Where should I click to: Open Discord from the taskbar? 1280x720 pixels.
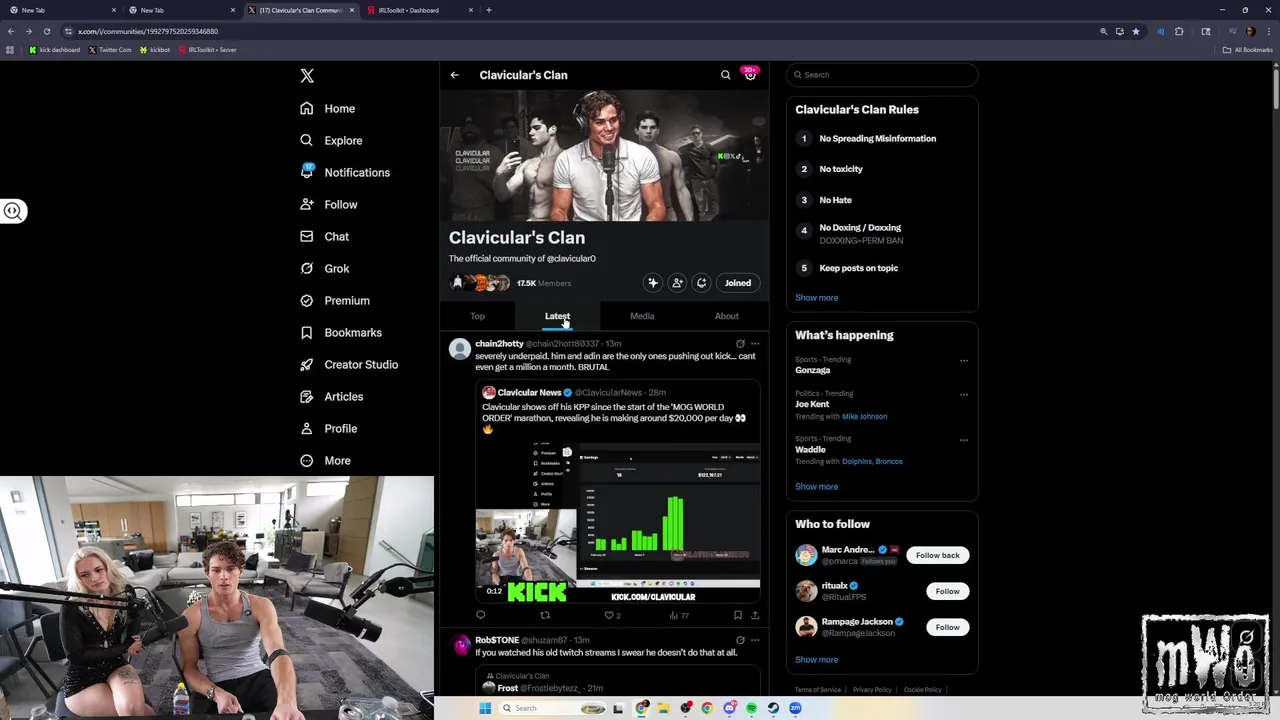tap(730, 708)
